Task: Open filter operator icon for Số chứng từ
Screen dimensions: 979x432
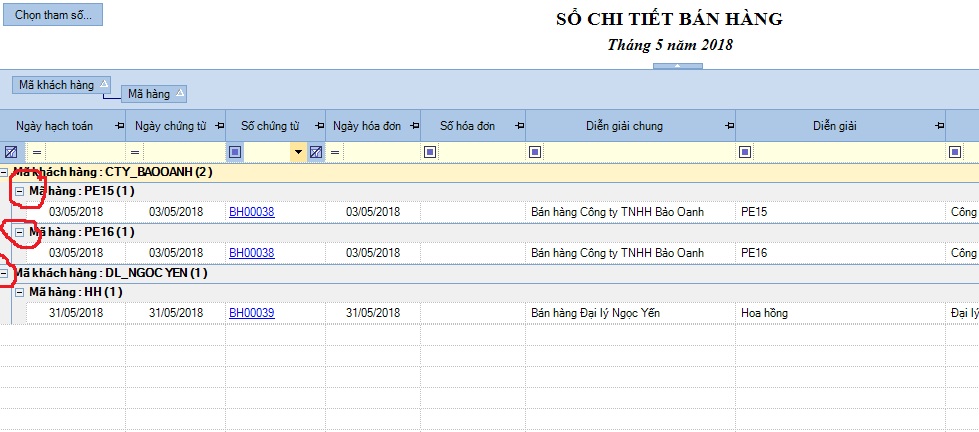Action: tap(235, 152)
